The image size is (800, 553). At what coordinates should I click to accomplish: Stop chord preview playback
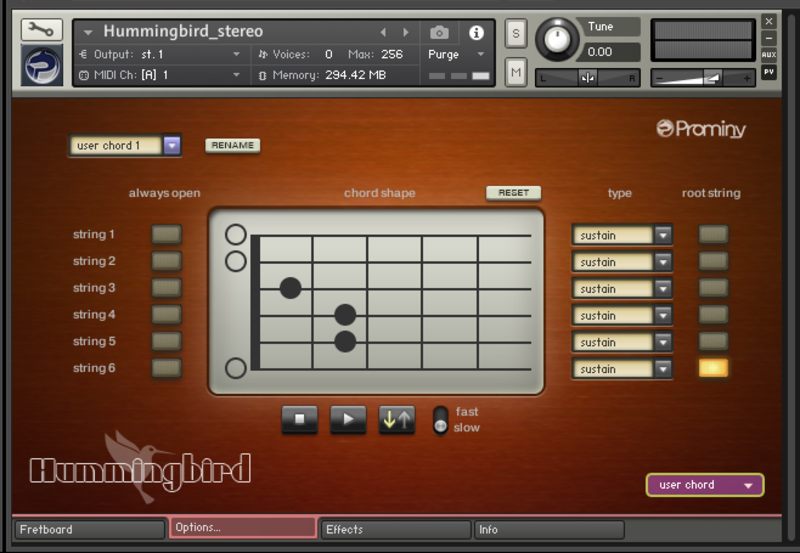click(299, 419)
